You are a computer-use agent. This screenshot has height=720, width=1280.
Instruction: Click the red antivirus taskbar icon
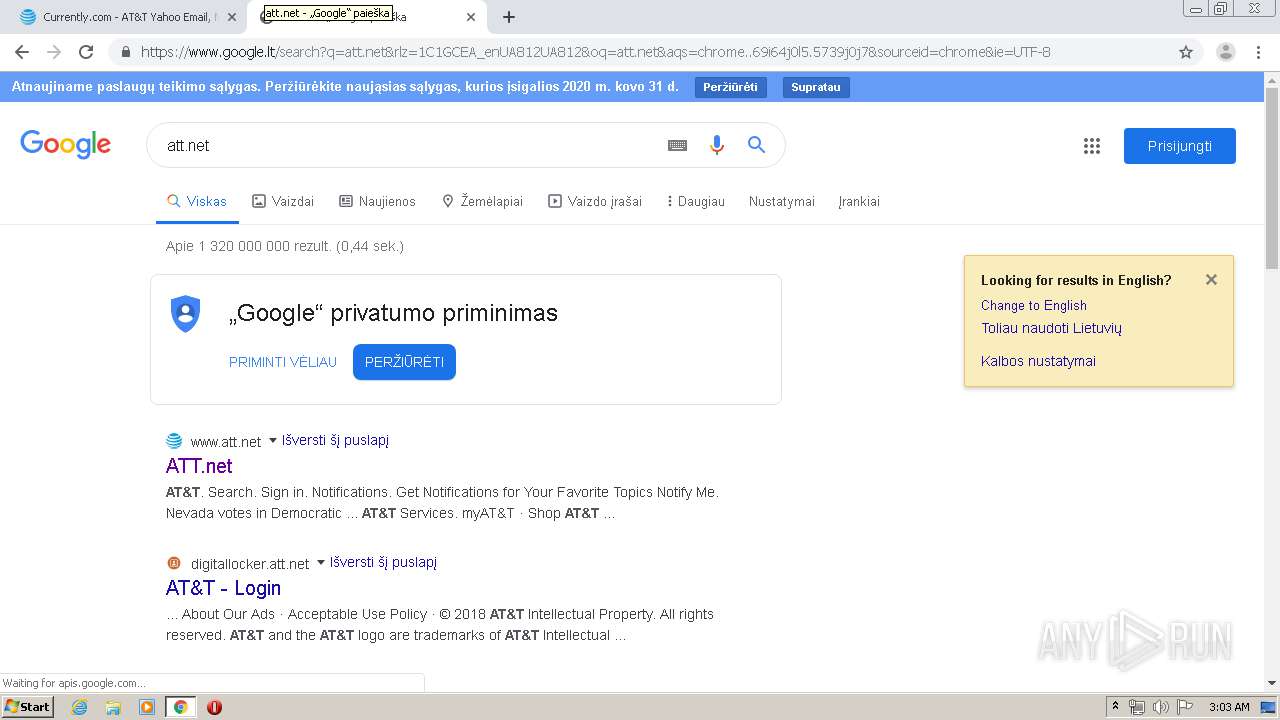pos(214,707)
